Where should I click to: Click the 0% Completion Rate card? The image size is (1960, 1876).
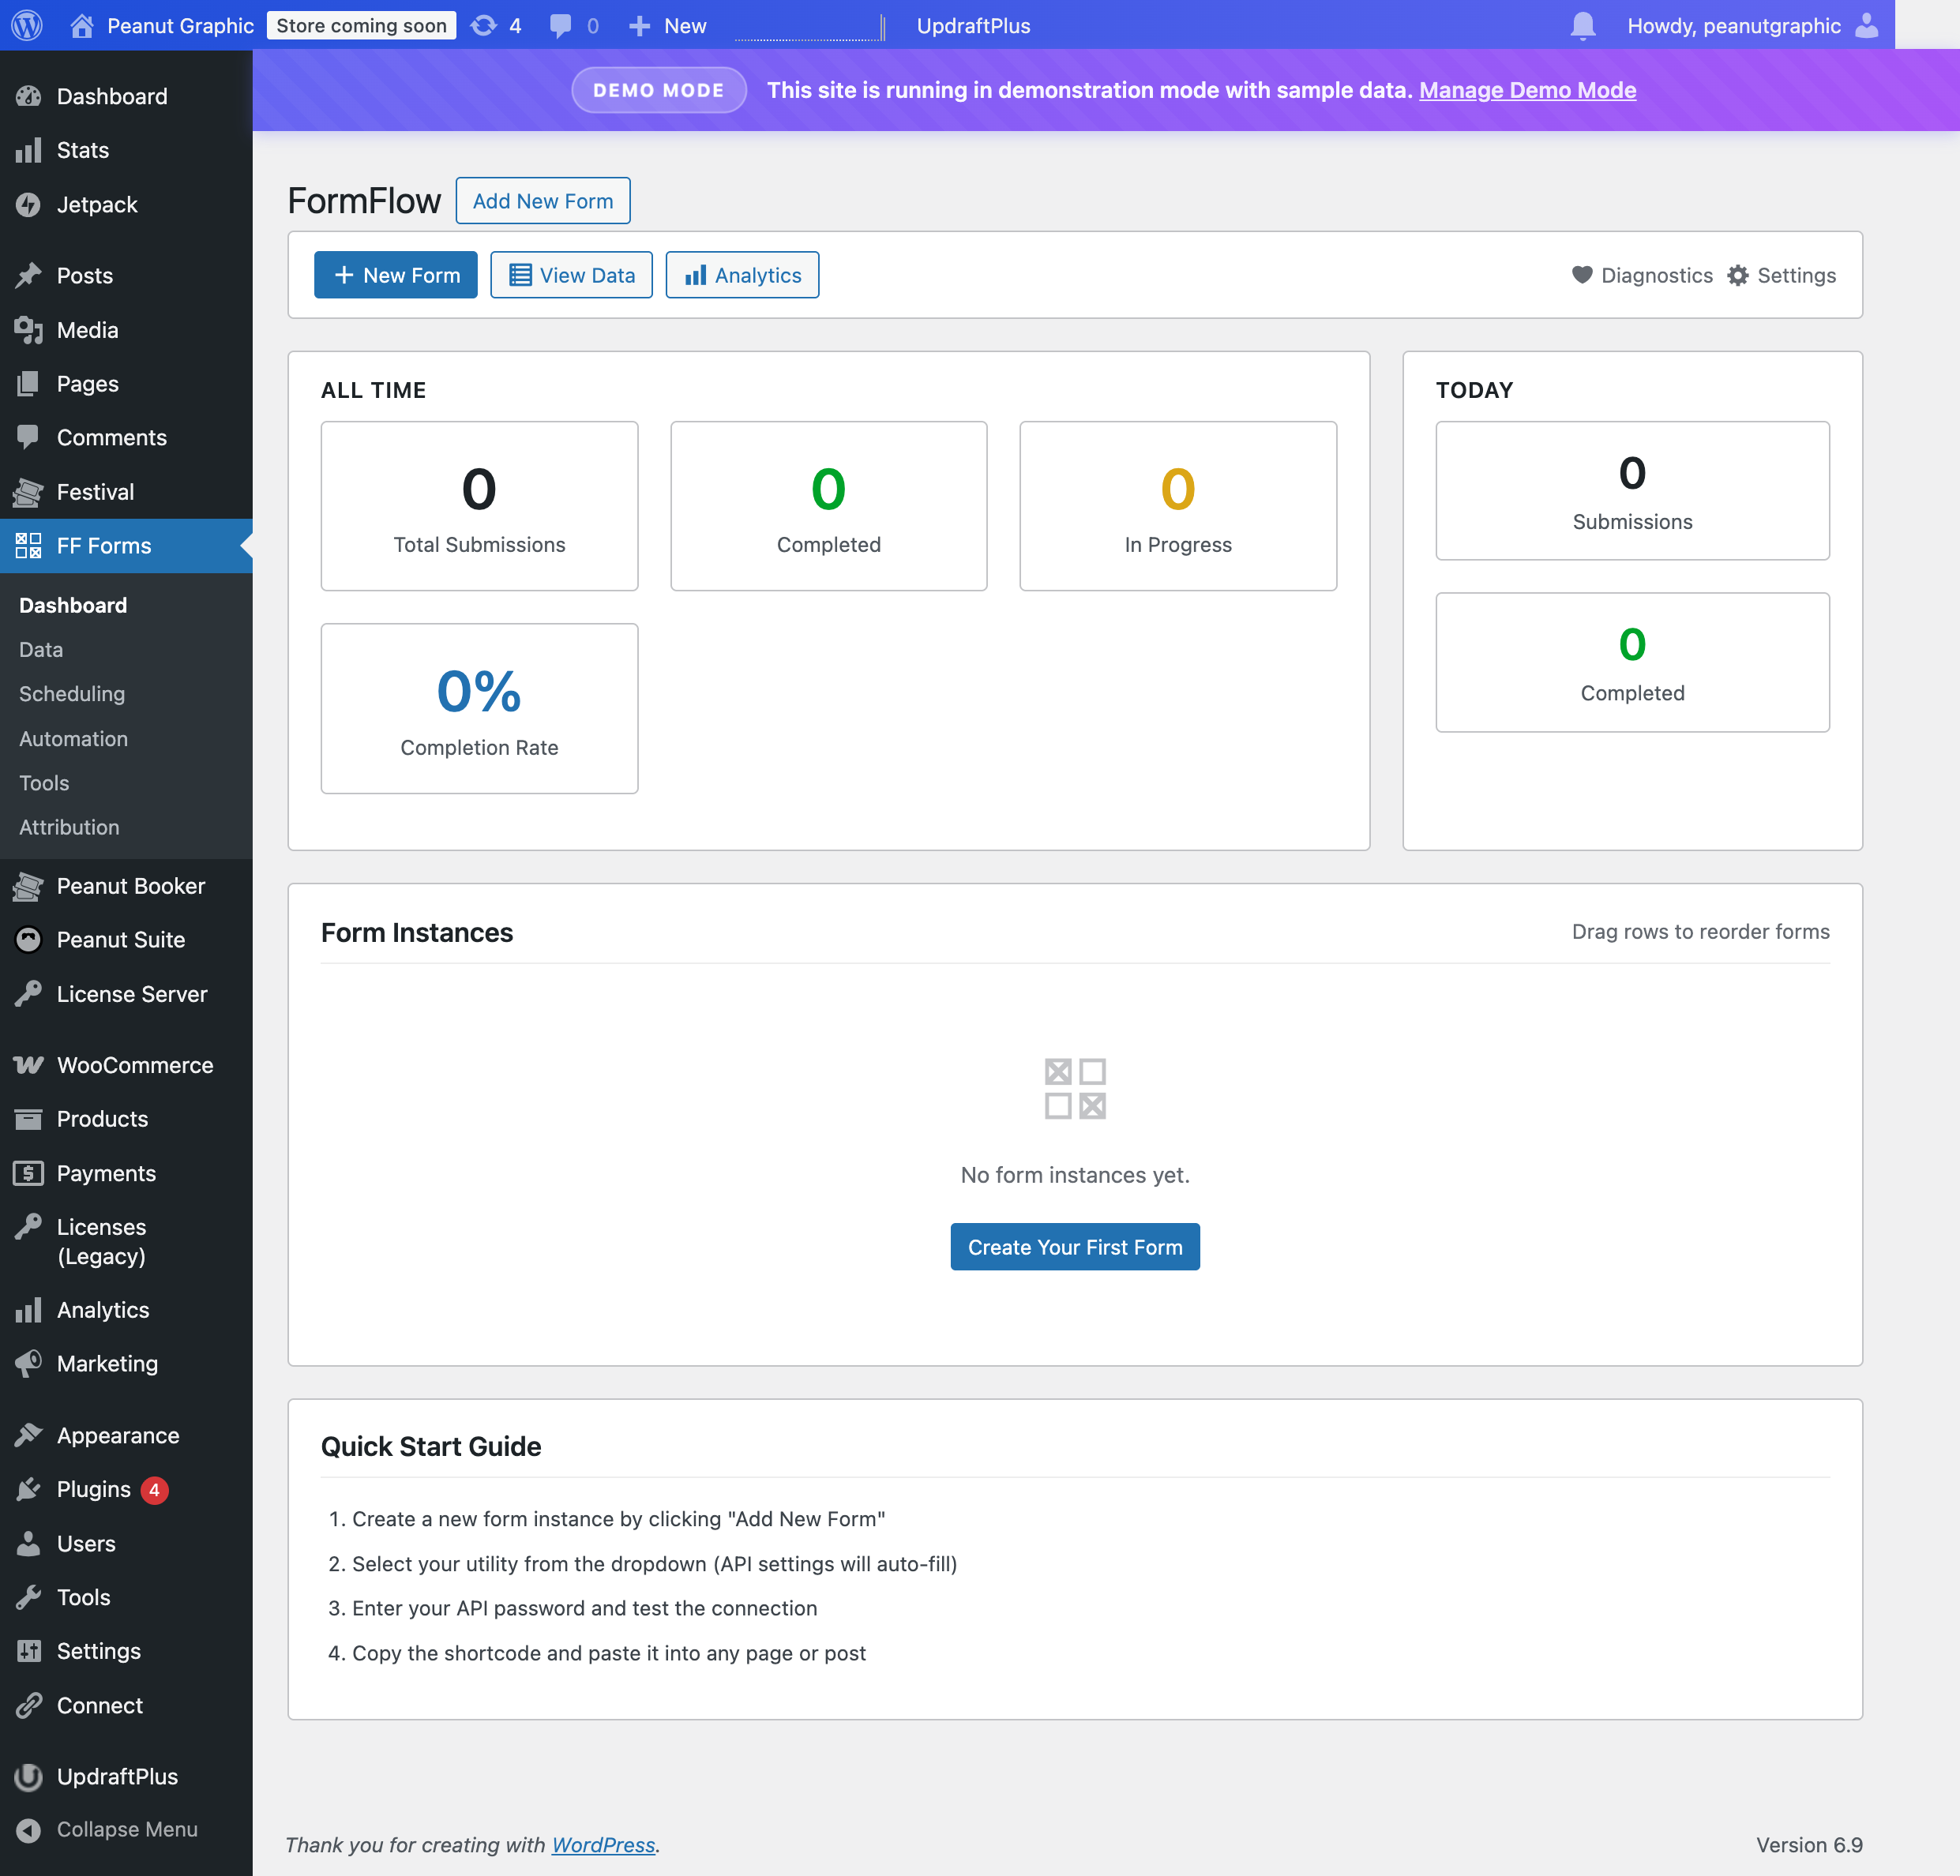(x=479, y=708)
